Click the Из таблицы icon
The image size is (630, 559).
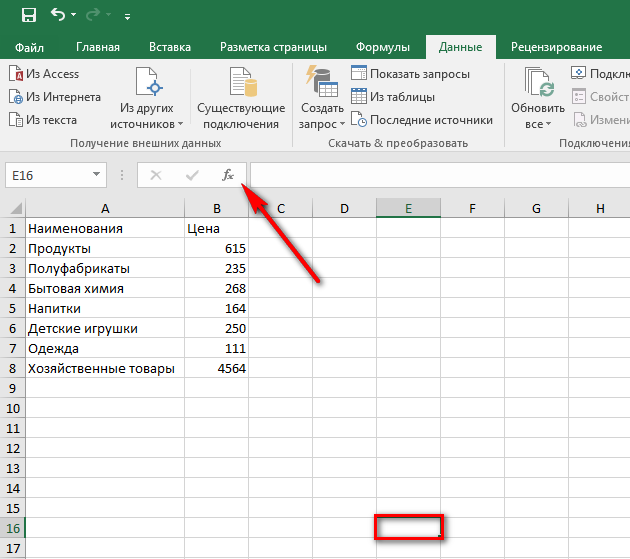point(359,97)
